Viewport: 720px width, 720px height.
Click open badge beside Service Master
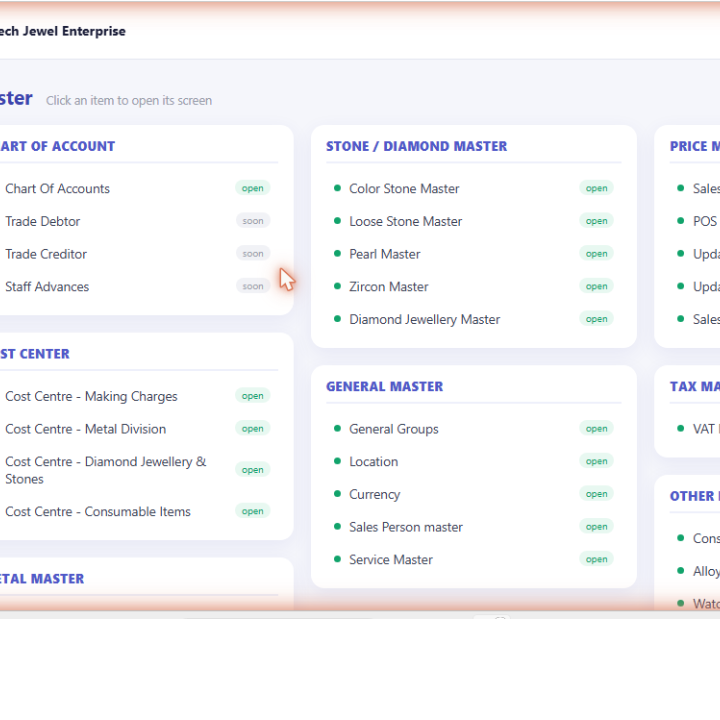point(596,559)
